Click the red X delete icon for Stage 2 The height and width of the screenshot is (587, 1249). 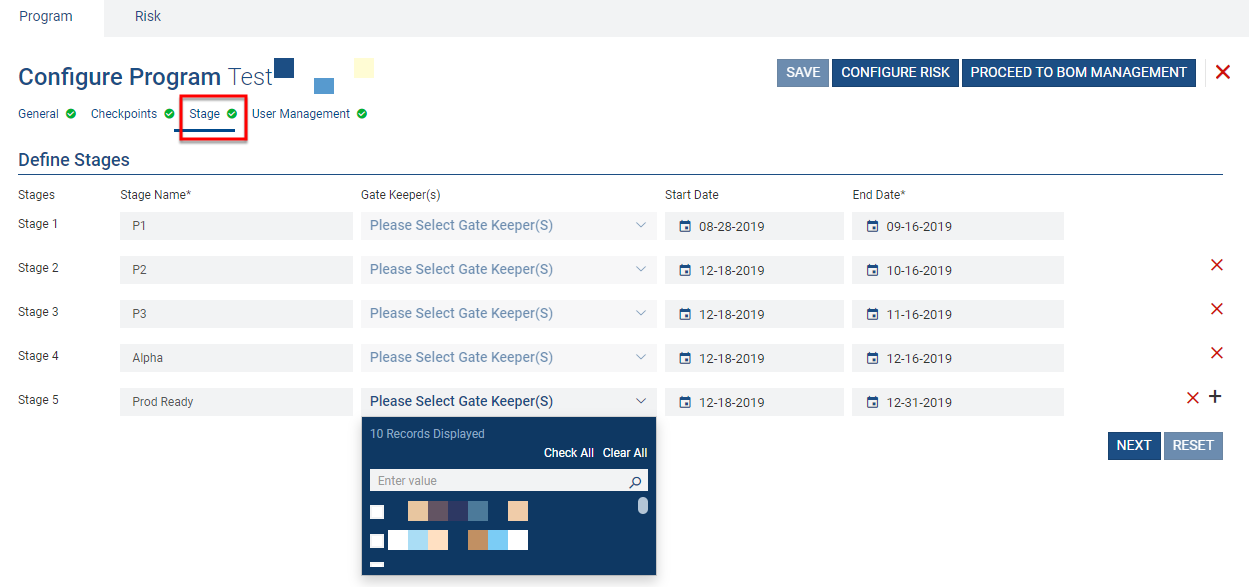(1216, 265)
